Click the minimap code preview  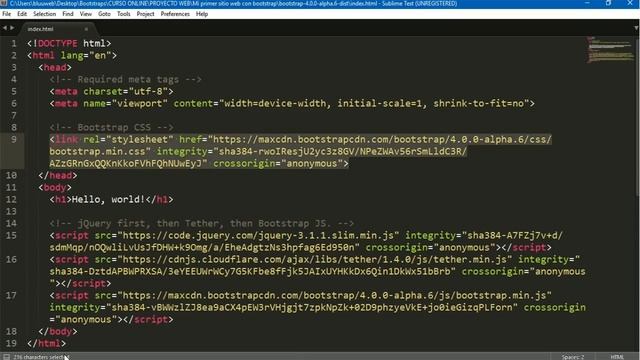610,50
